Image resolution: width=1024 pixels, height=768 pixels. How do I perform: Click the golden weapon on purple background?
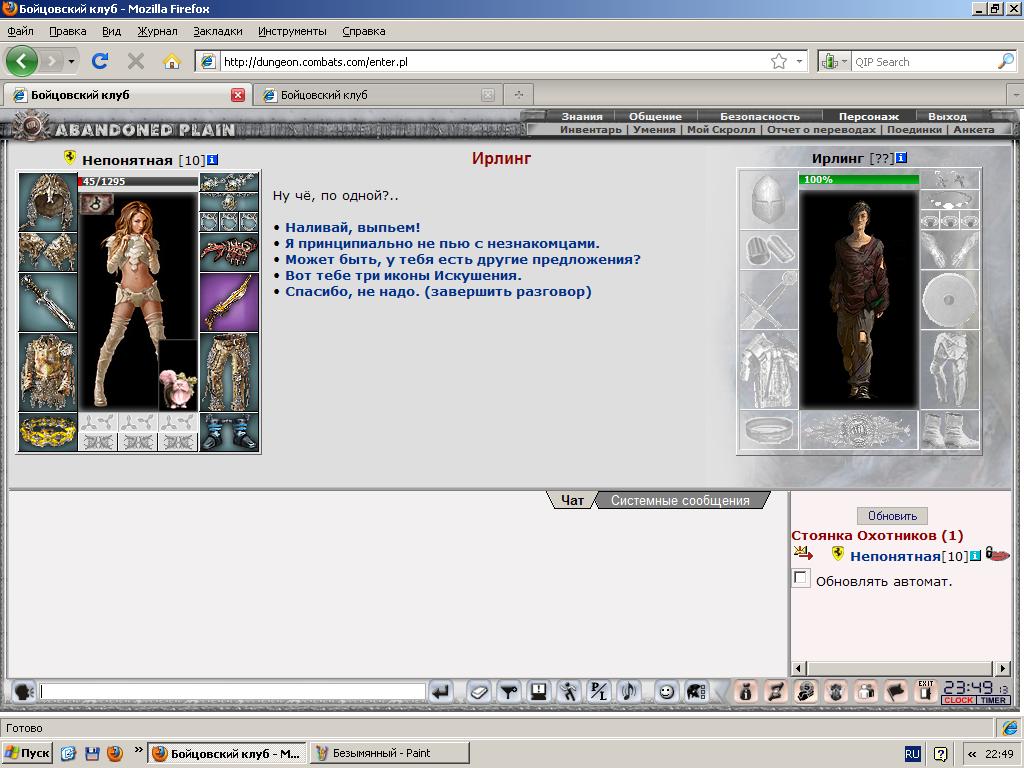click(229, 302)
